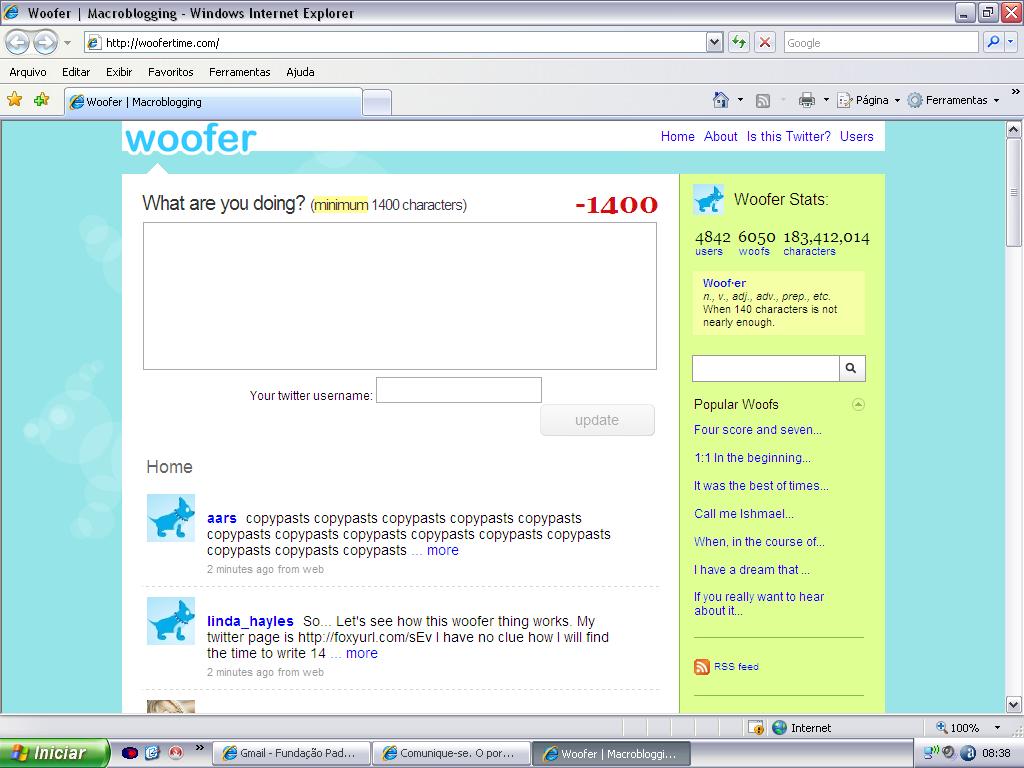
Task: Click the 'users' stats link
Action: [x=709, y=251]
